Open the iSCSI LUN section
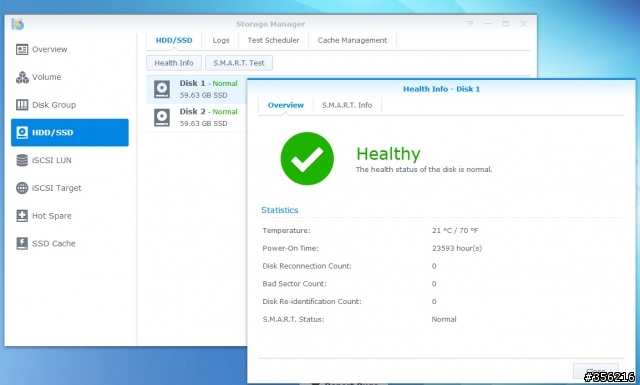 click(x=69, y=160)
